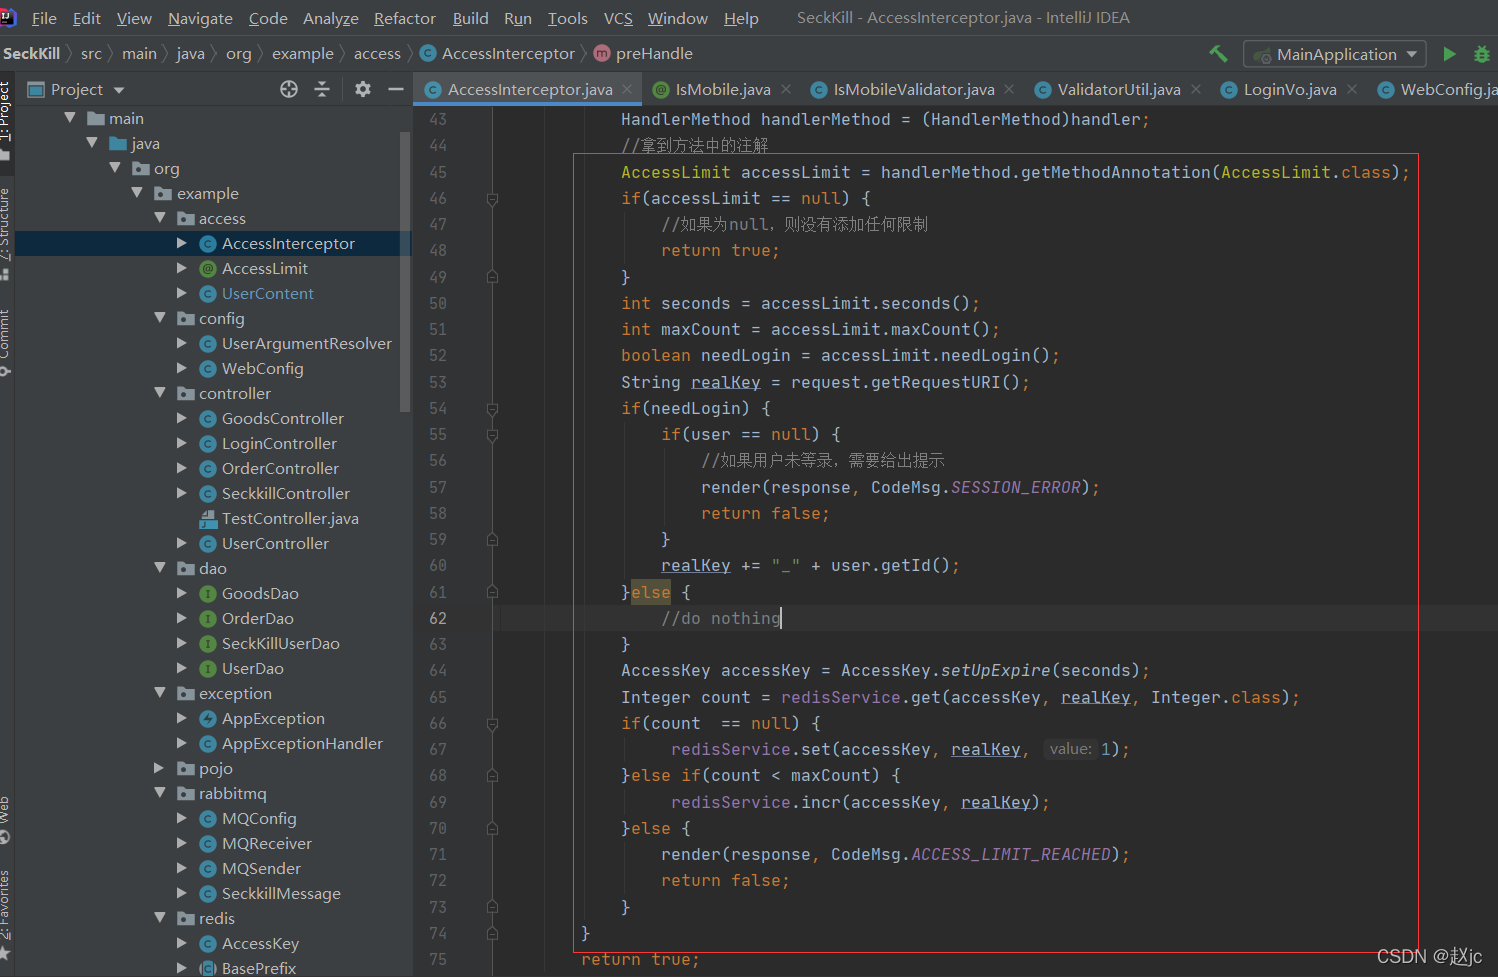Click the fold marker on line 46
Viewport: 1498px width, 977px height.
(x=492, y=199)
